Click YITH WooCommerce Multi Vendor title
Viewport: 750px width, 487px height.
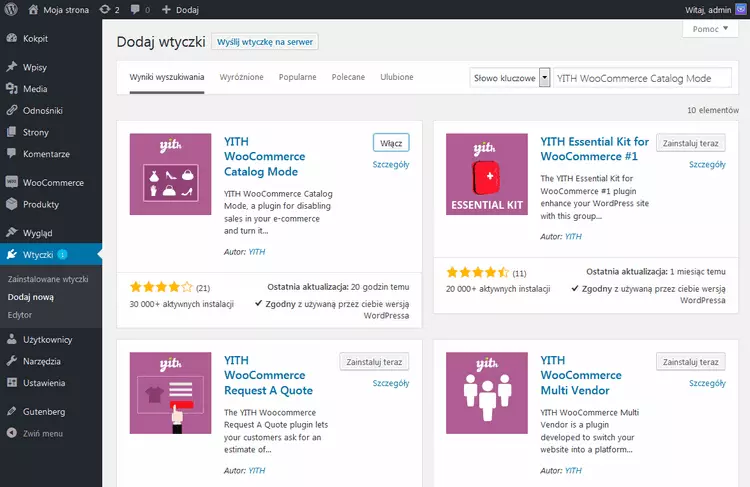tap(581, 375)
